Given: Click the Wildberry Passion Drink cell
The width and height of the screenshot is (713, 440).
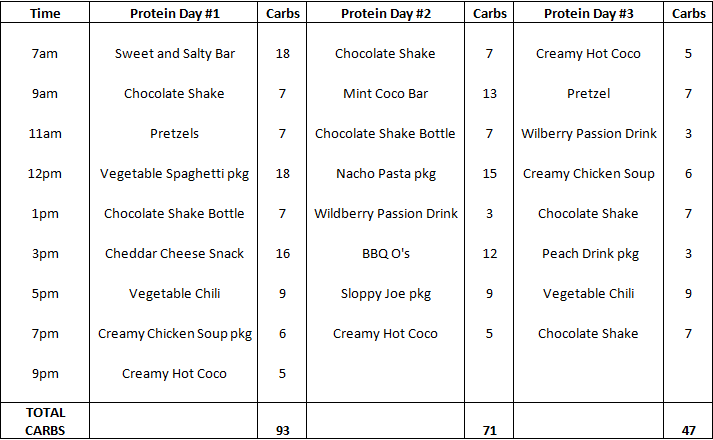Looking at the screenshot, I should 385,213.
